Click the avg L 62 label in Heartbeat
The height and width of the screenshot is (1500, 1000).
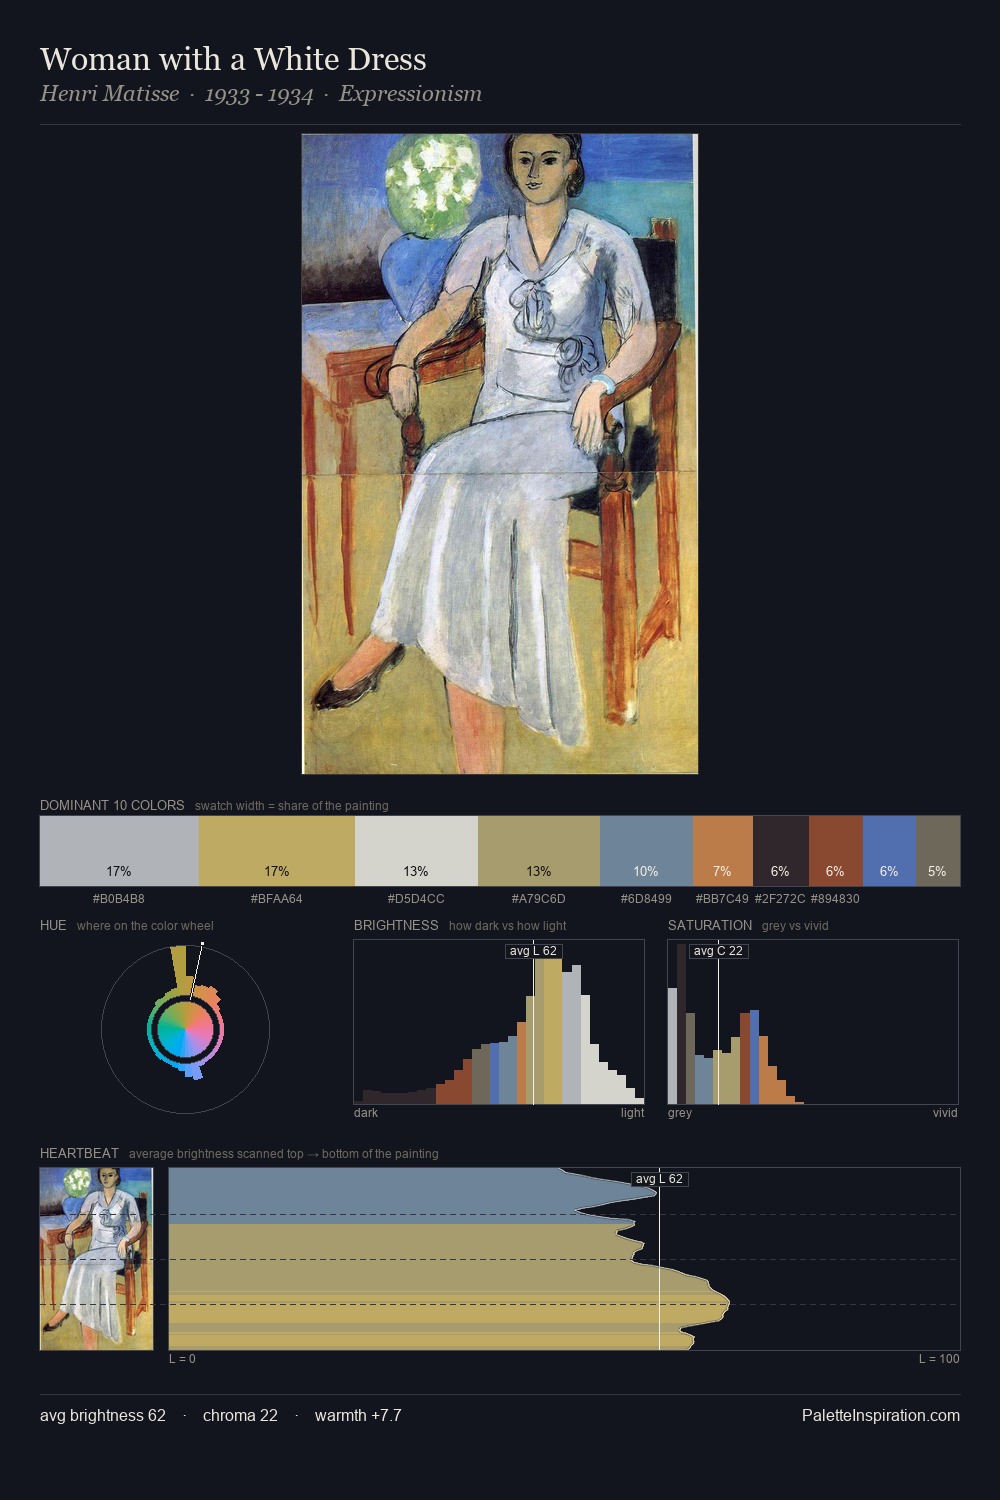pos(659,1179)
